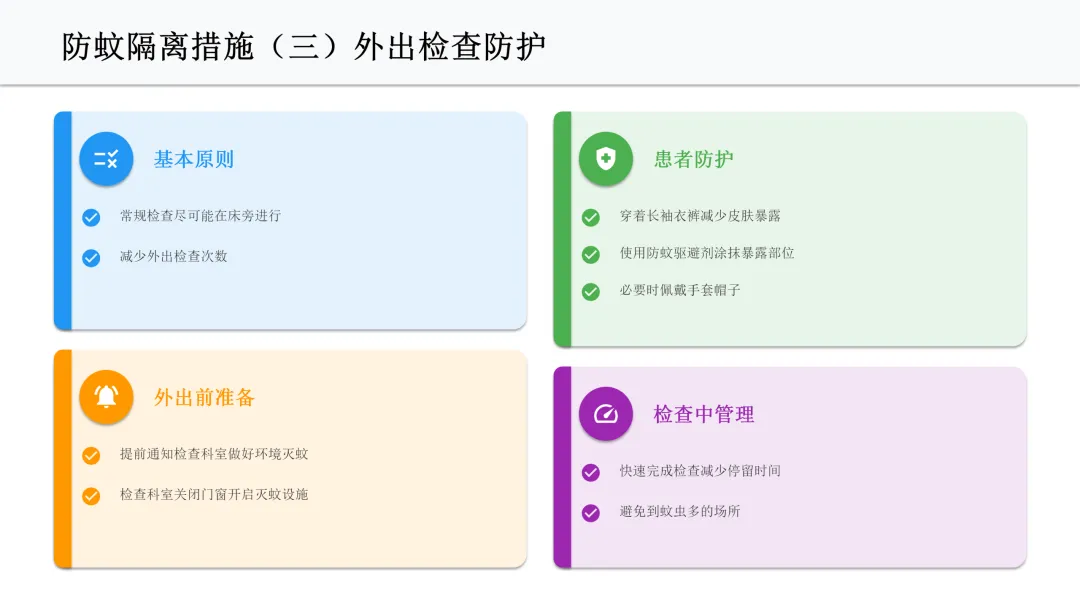Click the blue checkmark beside 减少外出检查次数
Screen dimensions: 1080x608
pos(91,257)
